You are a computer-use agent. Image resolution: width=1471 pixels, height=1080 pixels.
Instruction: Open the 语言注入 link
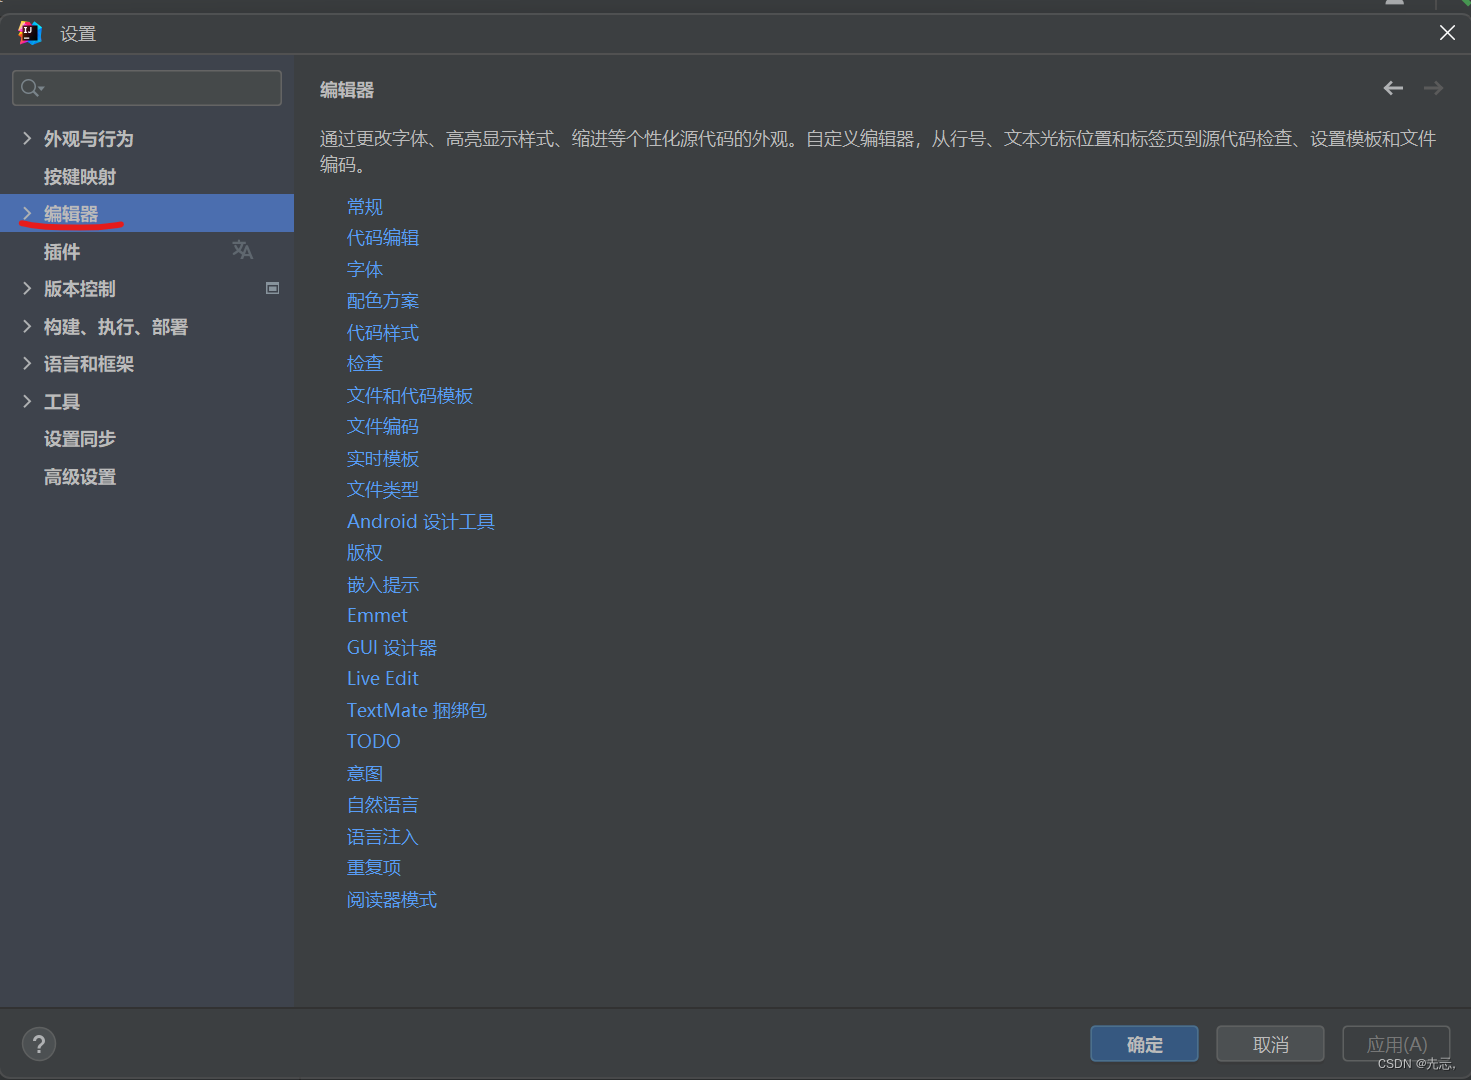point(383,836)
